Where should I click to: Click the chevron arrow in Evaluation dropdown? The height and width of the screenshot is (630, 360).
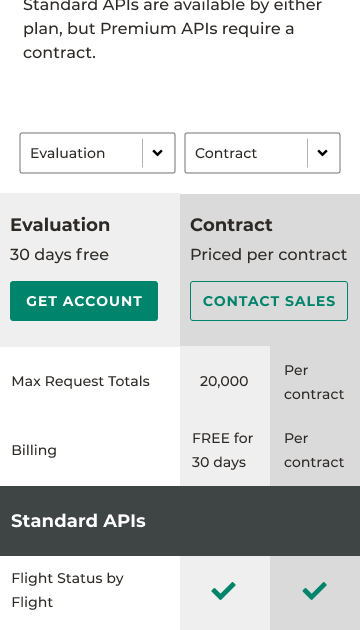[x=158, y=153]
